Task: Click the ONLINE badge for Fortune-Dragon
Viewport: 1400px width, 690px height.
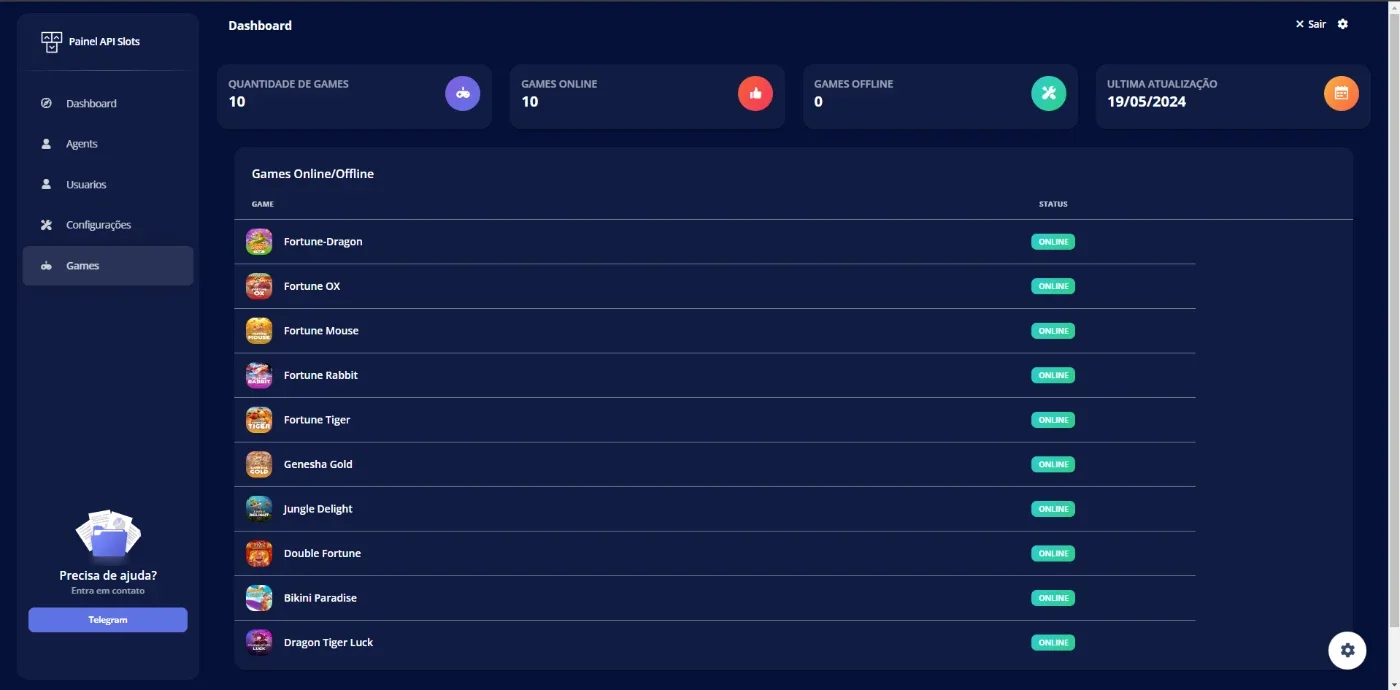Action: pyautogui.click(x=1053, y=242)
